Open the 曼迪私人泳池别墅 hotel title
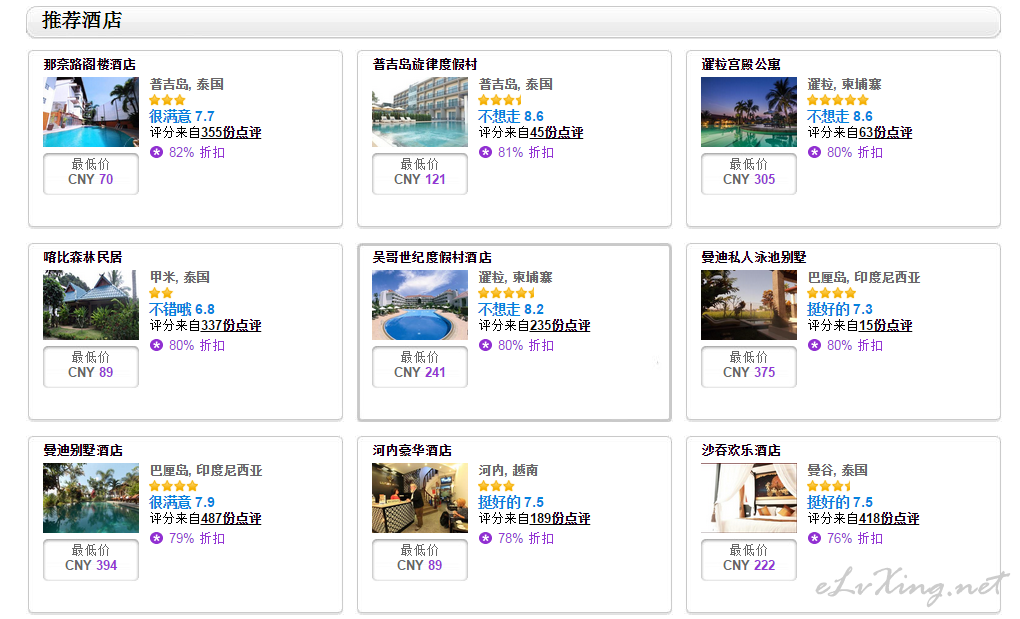Viewport: 1020px width, 619px height. (754, 257)
